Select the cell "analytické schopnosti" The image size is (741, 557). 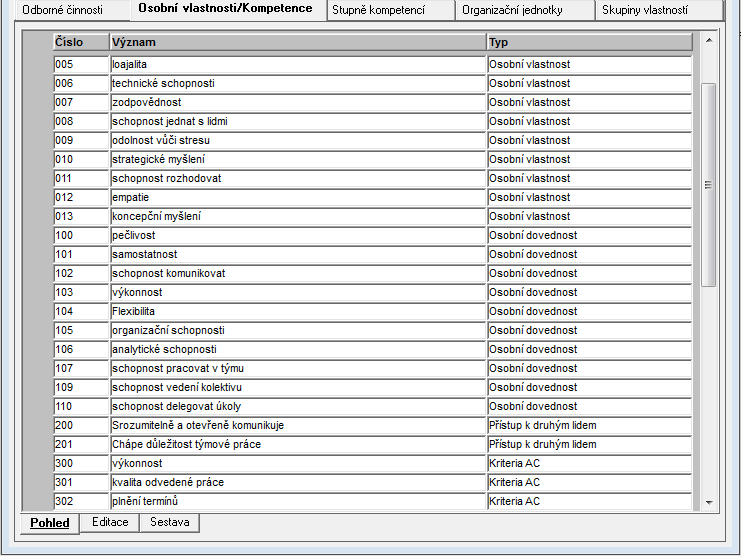coord(298,349)
